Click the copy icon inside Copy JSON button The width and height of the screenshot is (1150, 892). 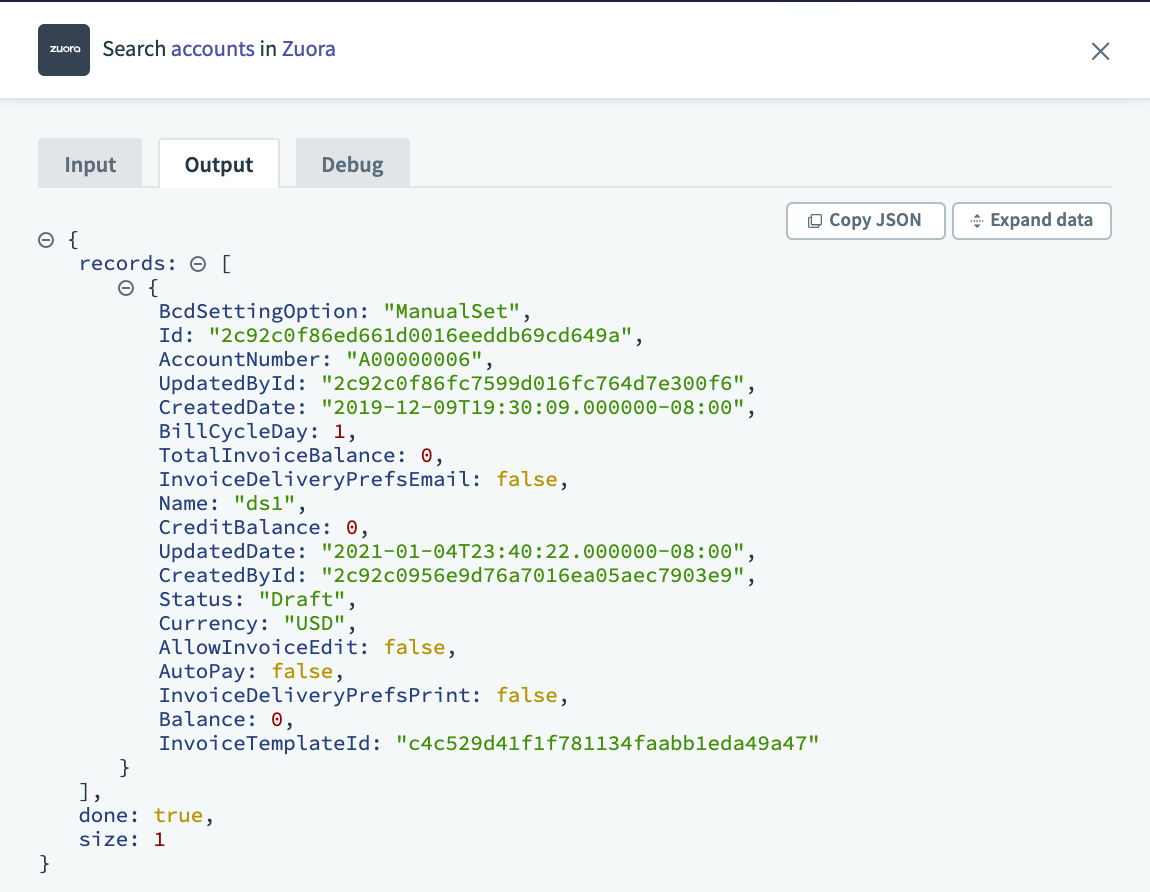[x=814, y=220]
